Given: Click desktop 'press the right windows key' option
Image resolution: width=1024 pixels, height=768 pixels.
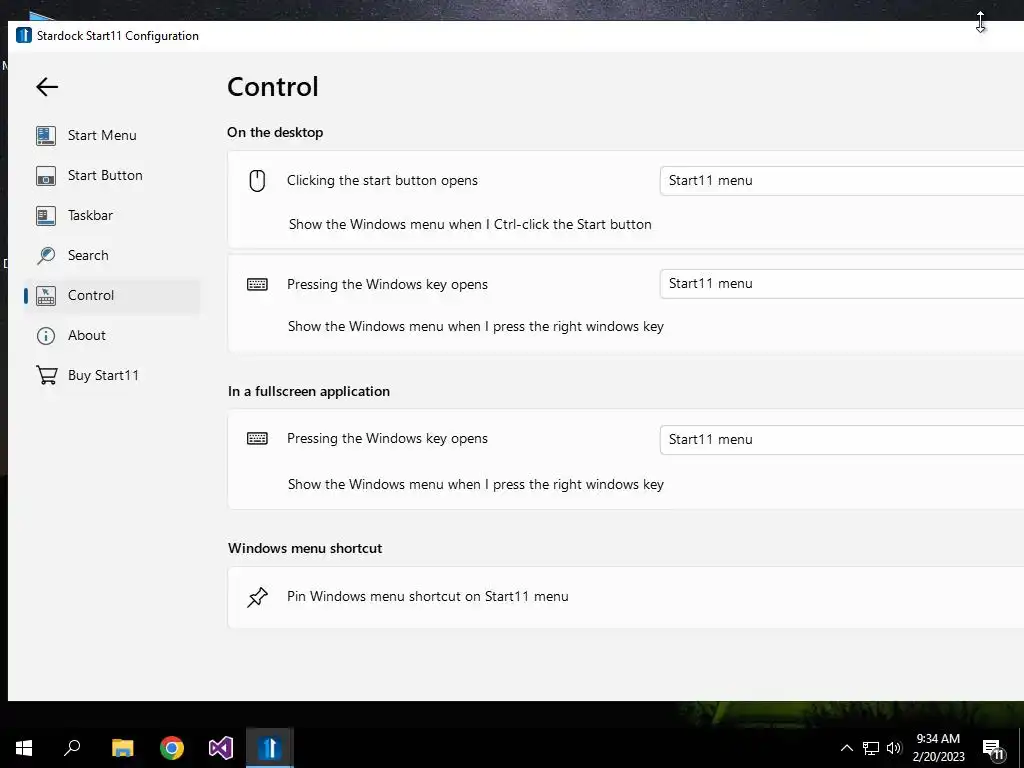Looking at the screenshot, I should point(476,327).
